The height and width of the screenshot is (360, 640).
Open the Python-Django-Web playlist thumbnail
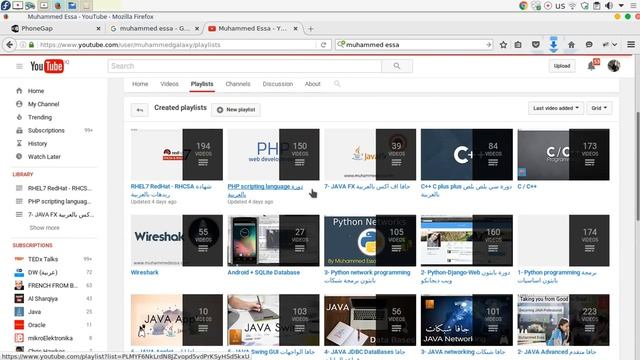tap(467, 240)
